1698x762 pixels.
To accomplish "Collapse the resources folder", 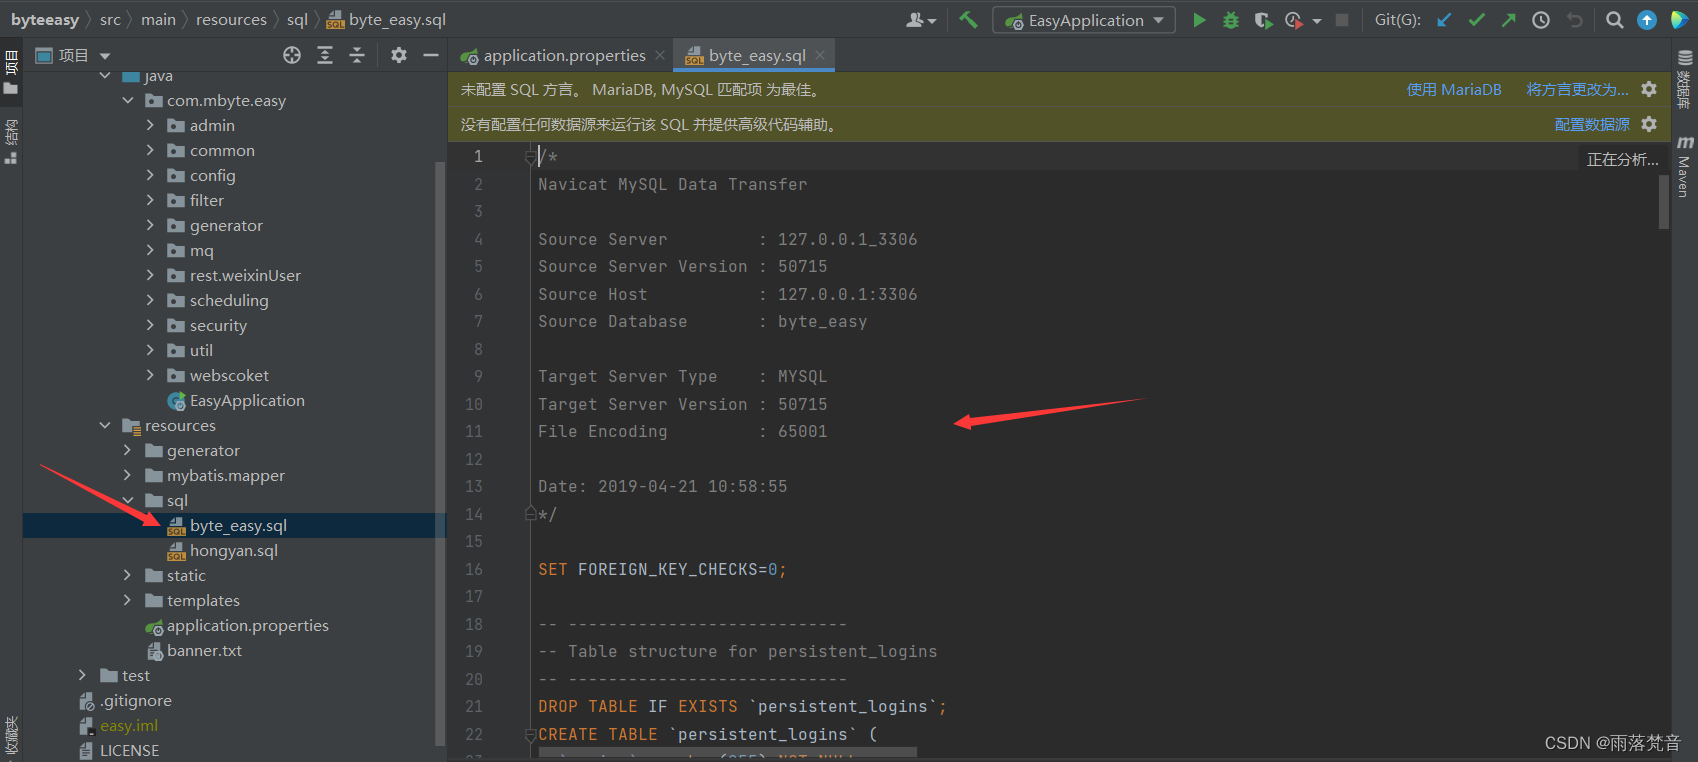I will click(105, 425).
